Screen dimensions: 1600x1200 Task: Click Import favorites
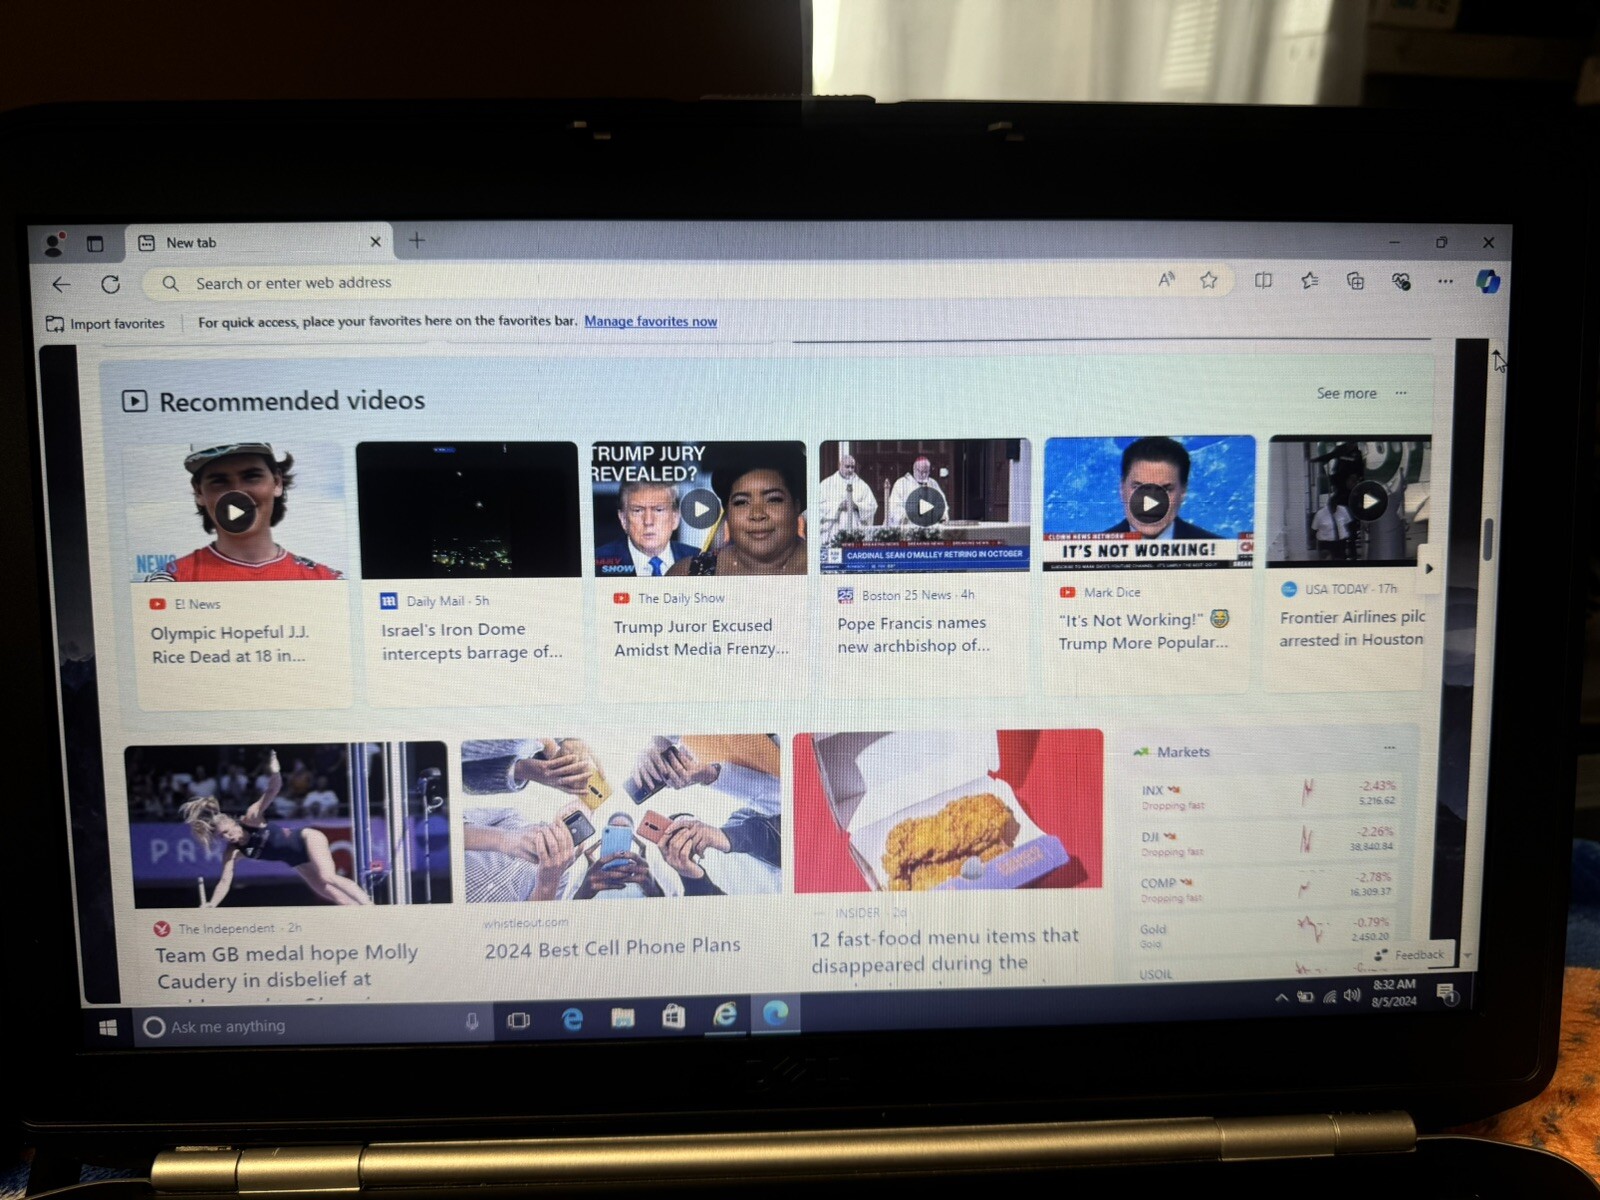[x=105, y=323]
